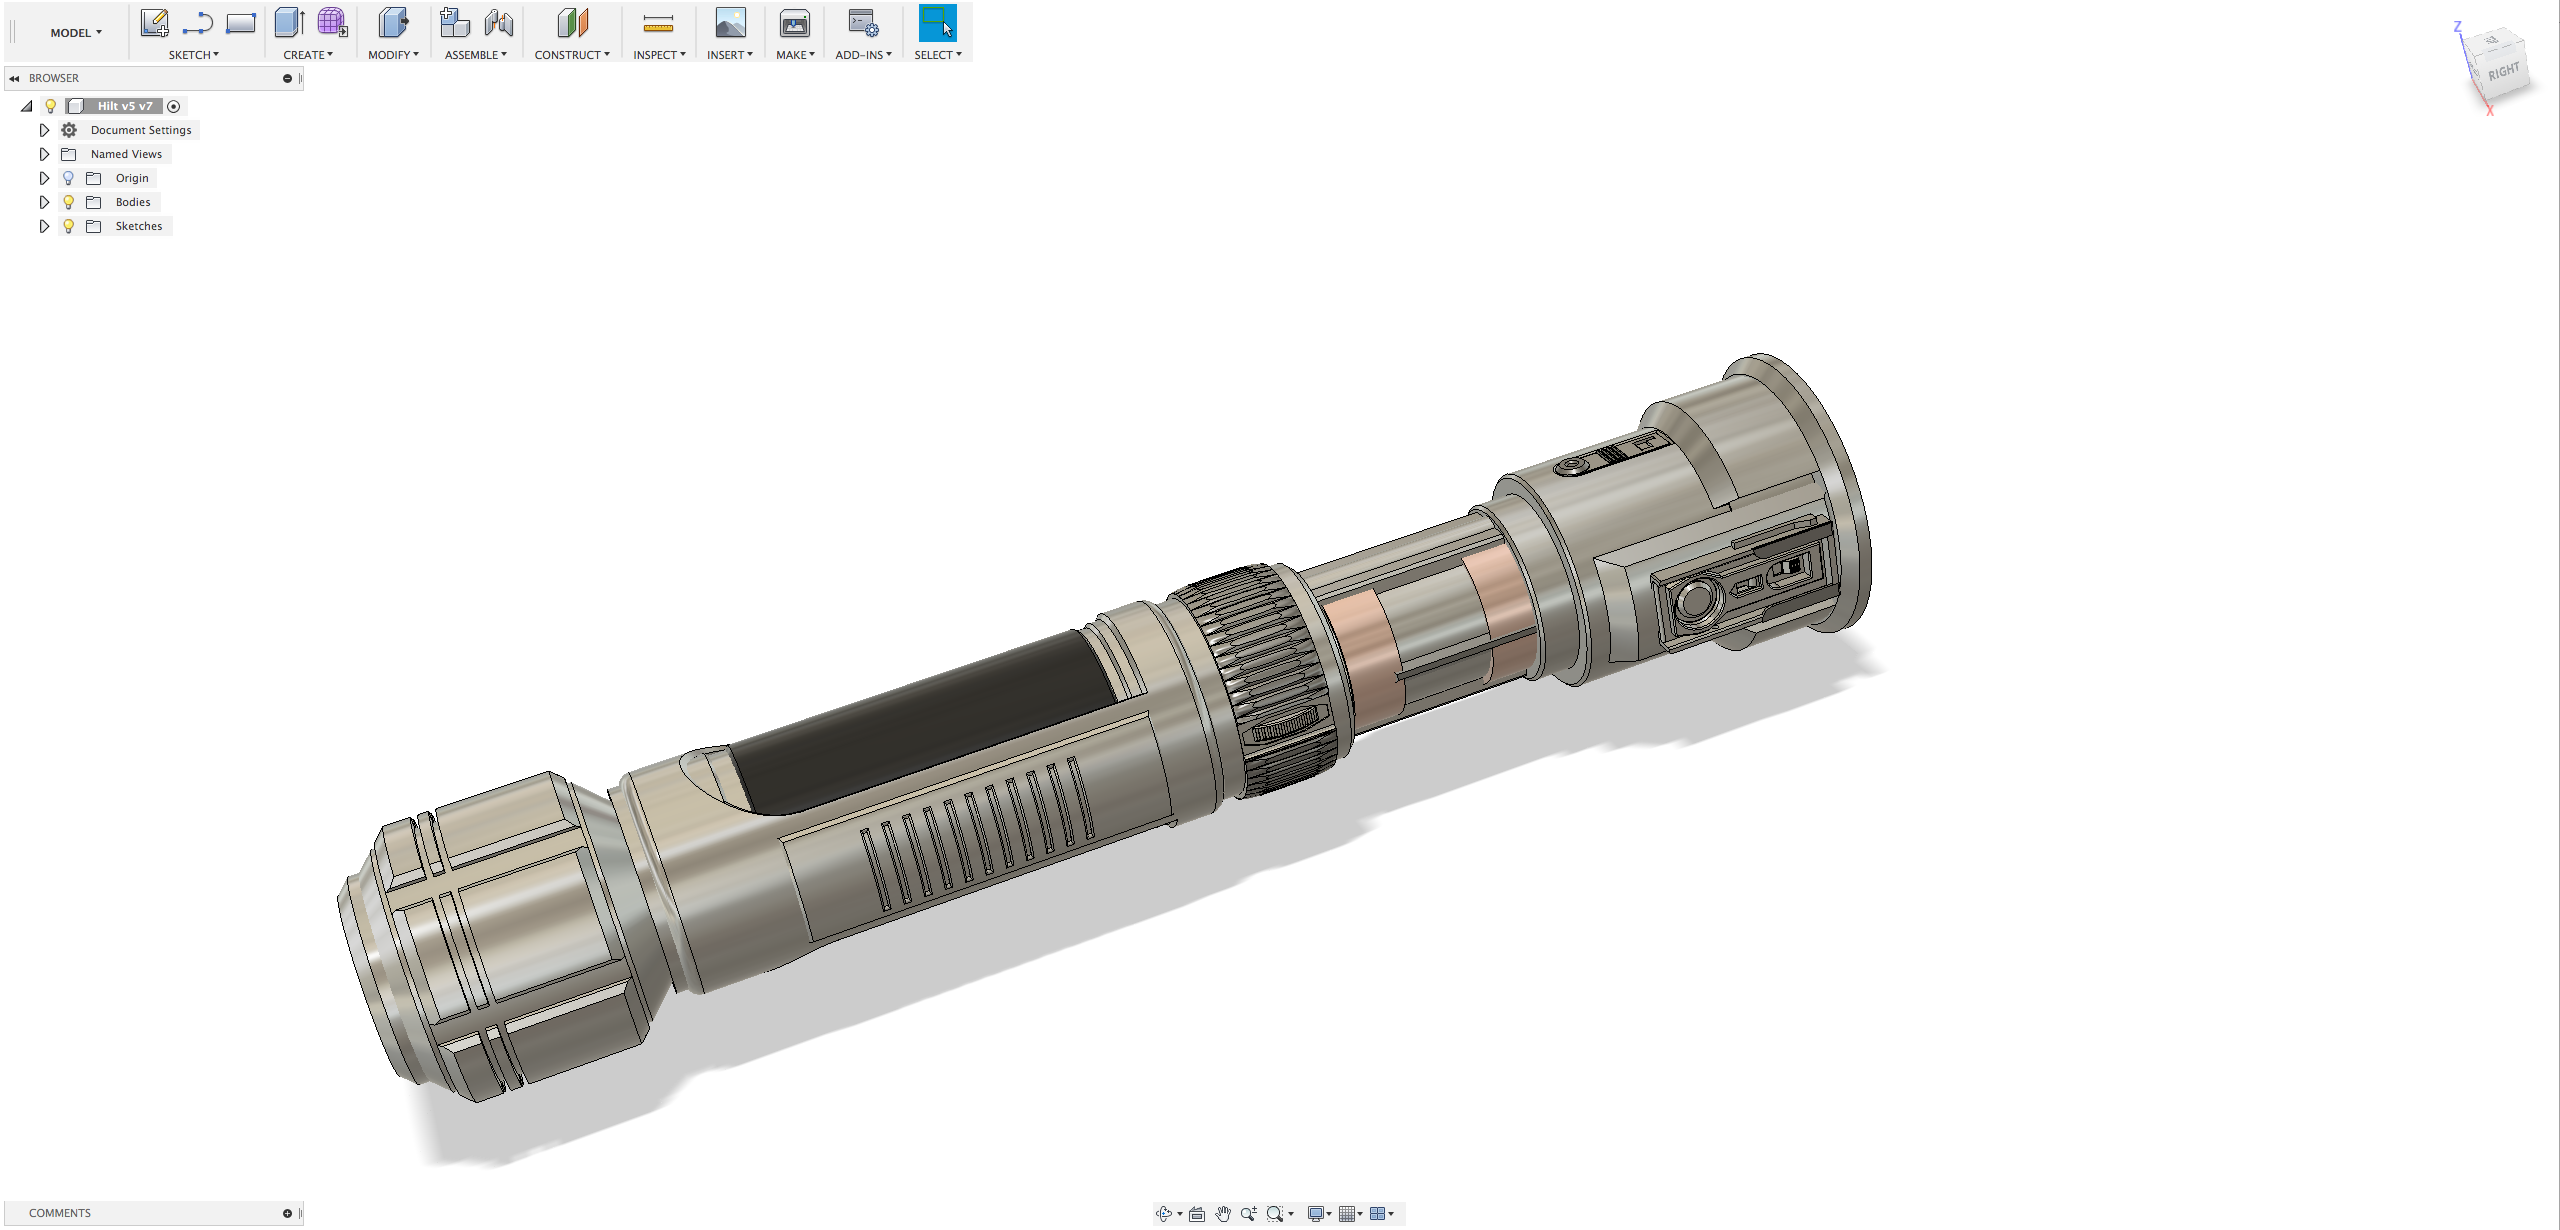Pick the Line sketch tool
The height and width of the screenshot is (1230, 2560).
point(198,23)
